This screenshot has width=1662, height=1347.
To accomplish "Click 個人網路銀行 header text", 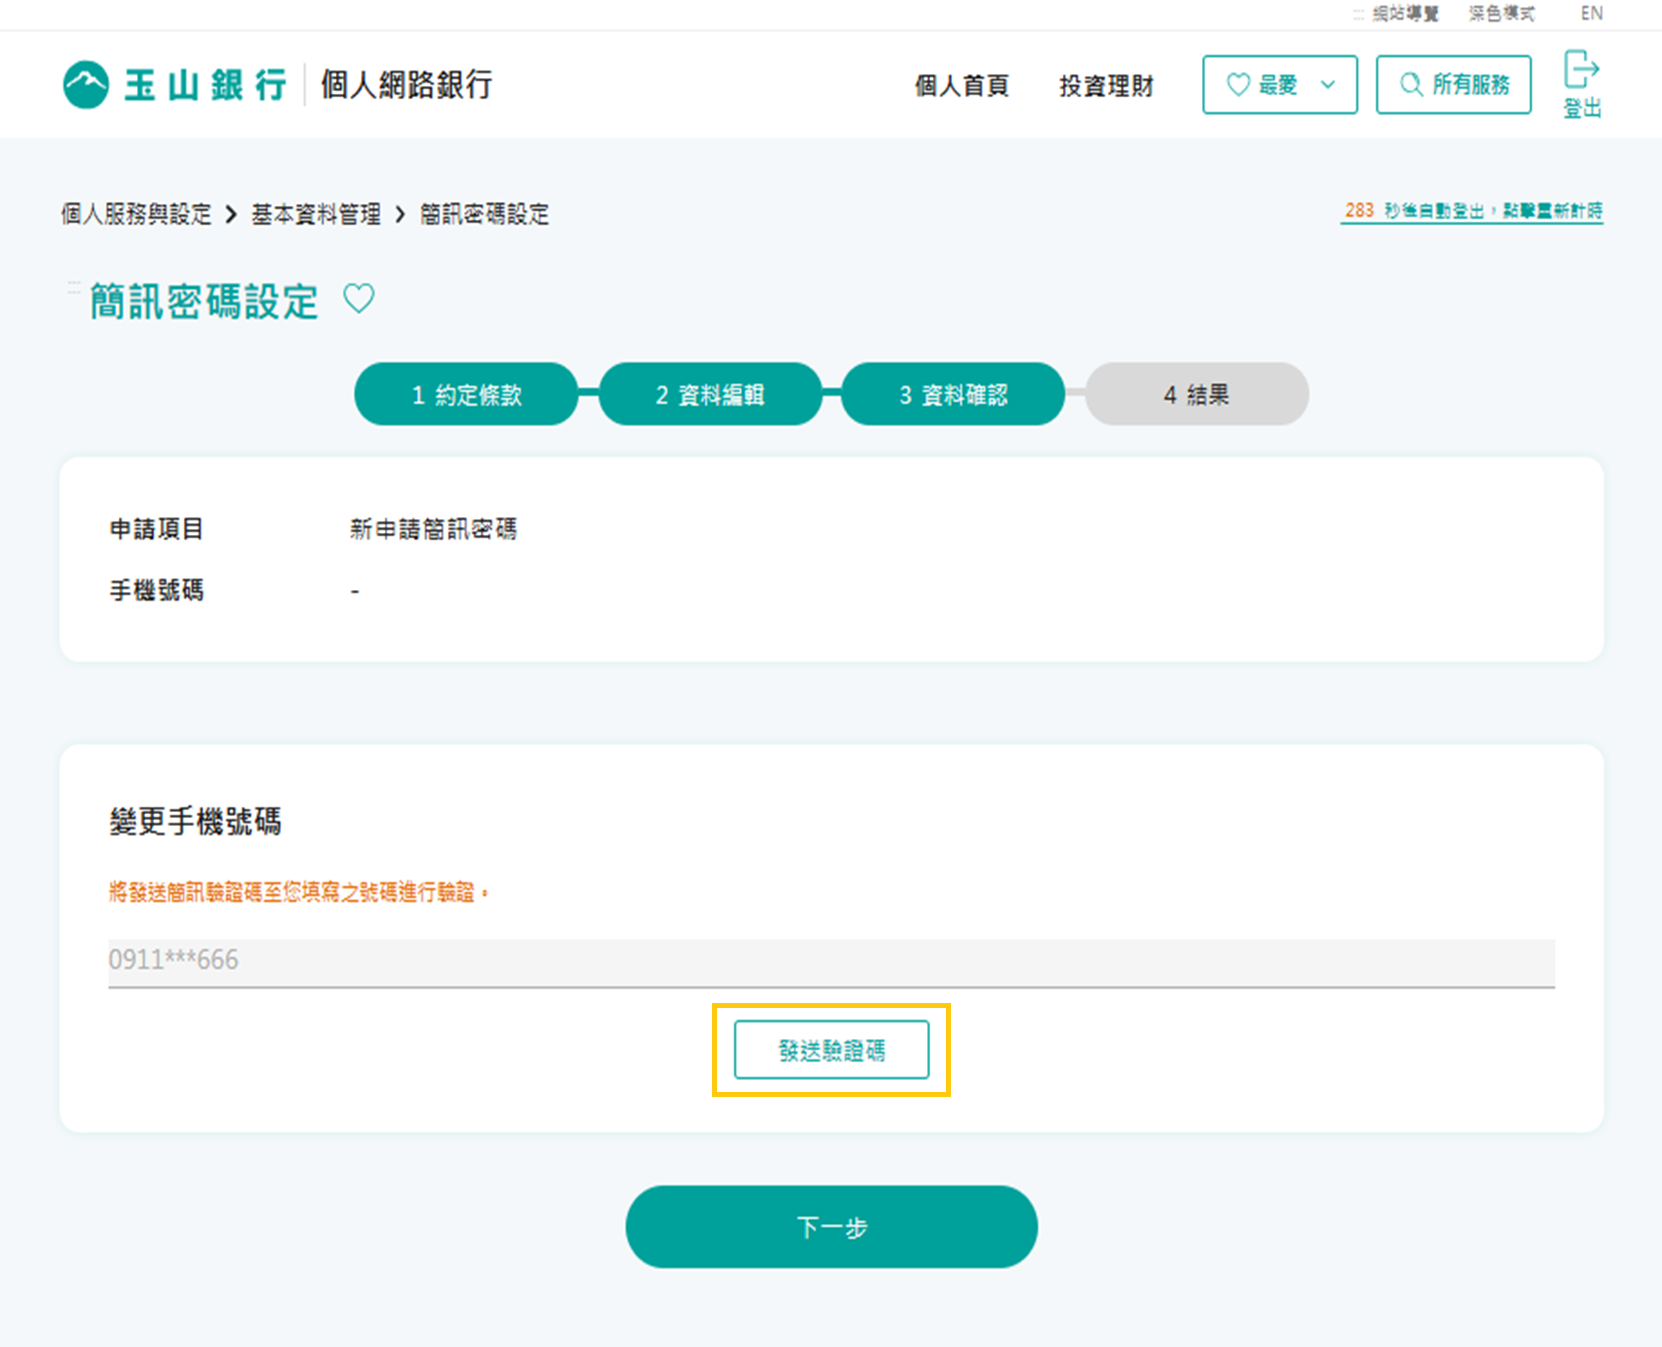I will (406, 85).
